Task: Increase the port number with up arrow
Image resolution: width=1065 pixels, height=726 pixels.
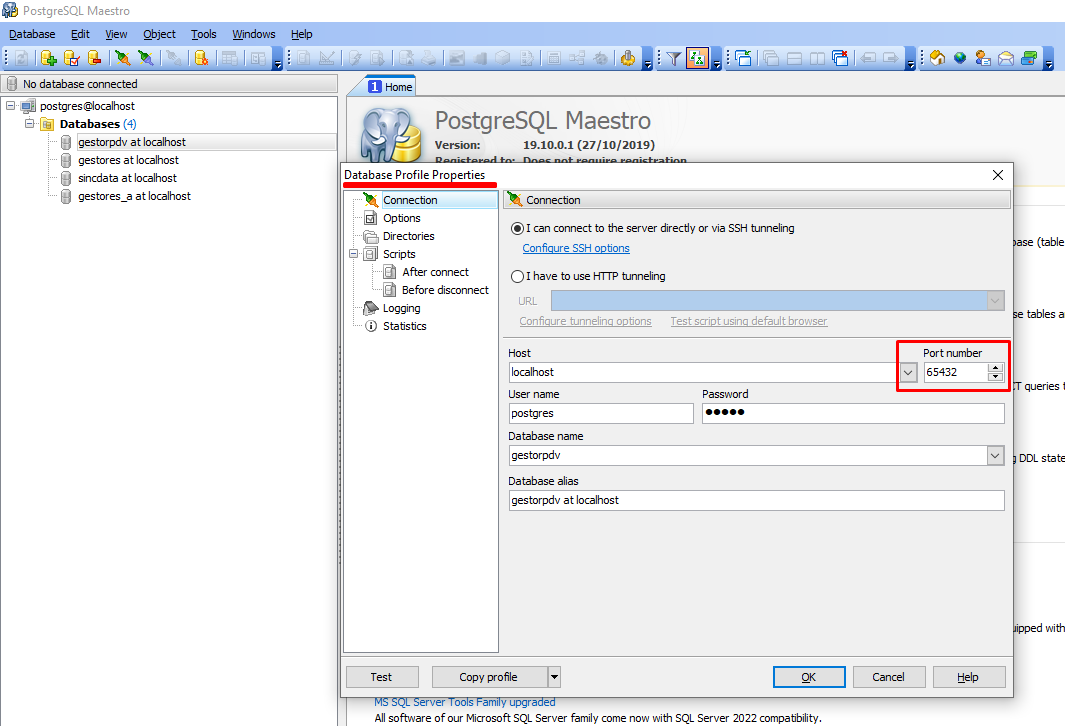Action: tap(995, 368)
